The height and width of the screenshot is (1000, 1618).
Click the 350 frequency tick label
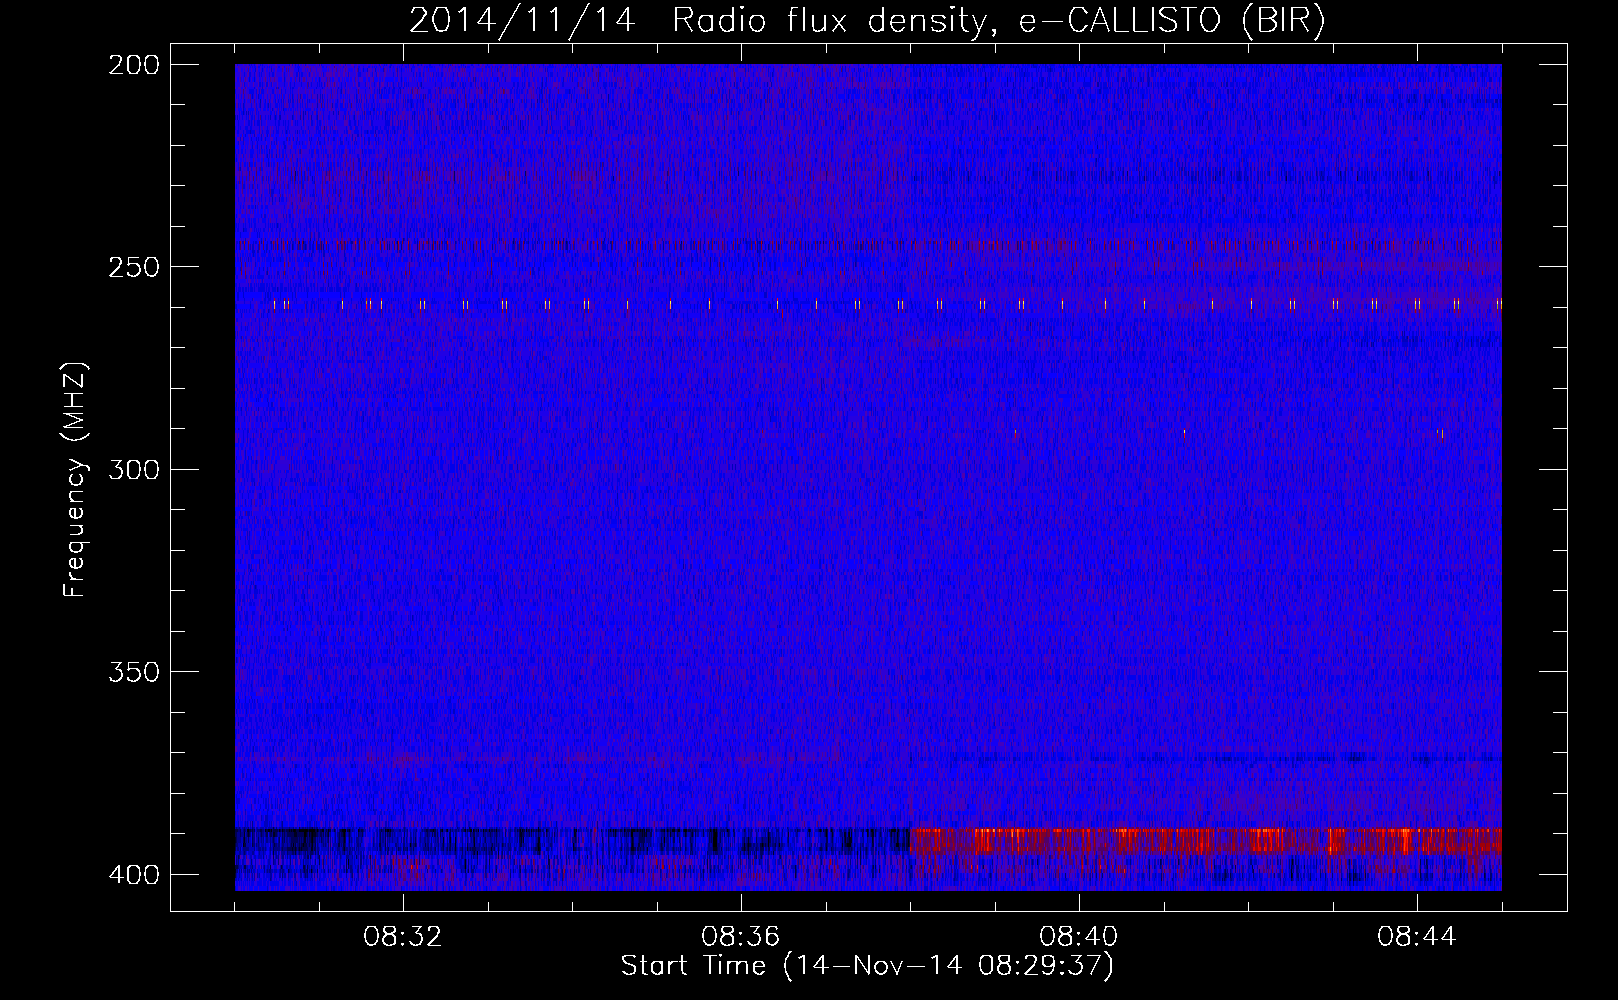click(x=132, y=672)
